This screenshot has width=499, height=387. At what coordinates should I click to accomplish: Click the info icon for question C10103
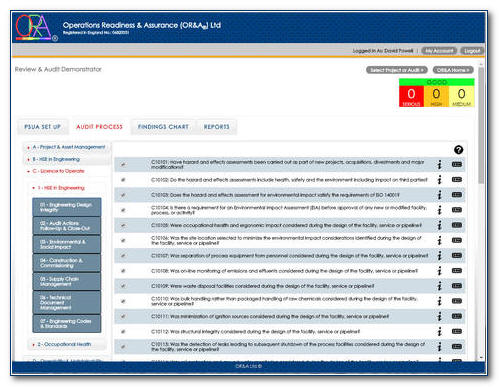point(439,195)
